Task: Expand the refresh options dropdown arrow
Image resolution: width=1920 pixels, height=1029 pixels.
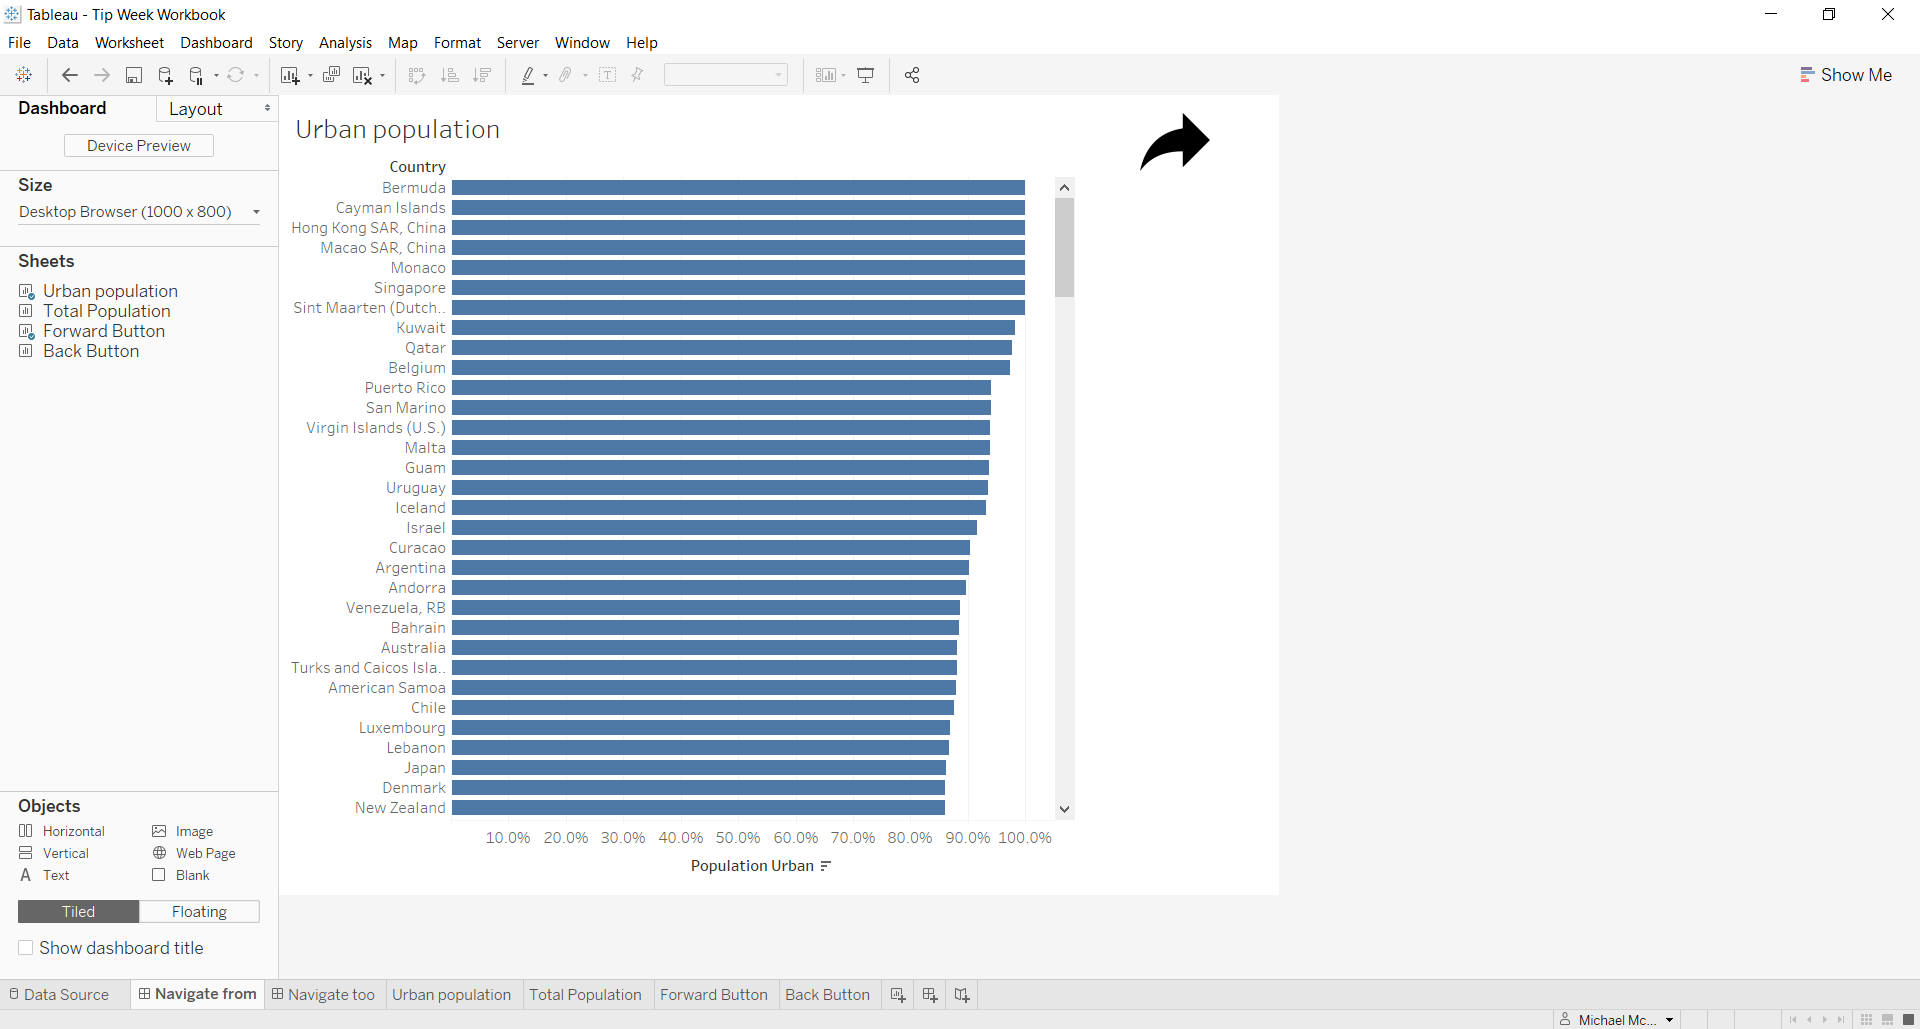Action: 256,75
